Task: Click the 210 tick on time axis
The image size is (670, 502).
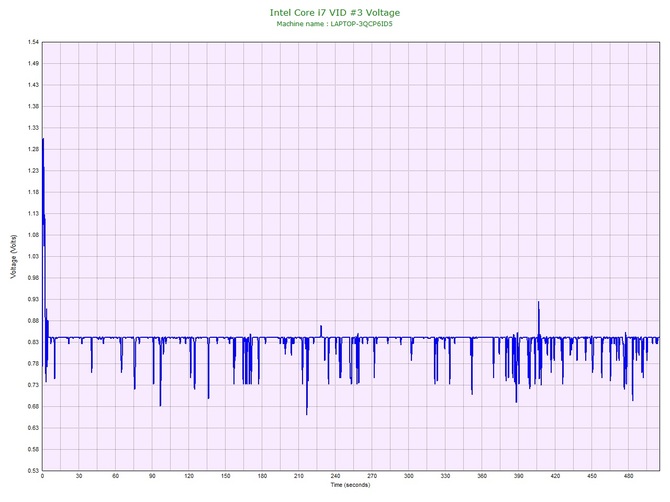Action: click(x=299, y=476)
